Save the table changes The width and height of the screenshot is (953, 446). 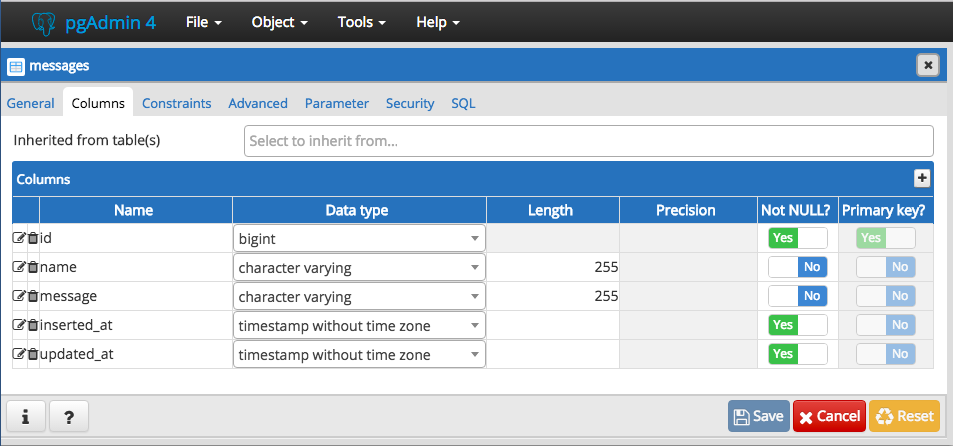tap(758, 416)
